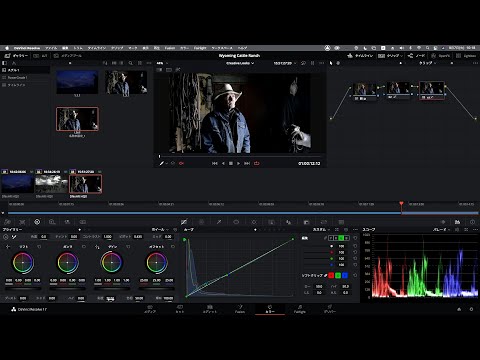Viewport: 480px width, 360px height.
Task: Open the timeline name dropdown above viewer
Action: pos(240,63)
